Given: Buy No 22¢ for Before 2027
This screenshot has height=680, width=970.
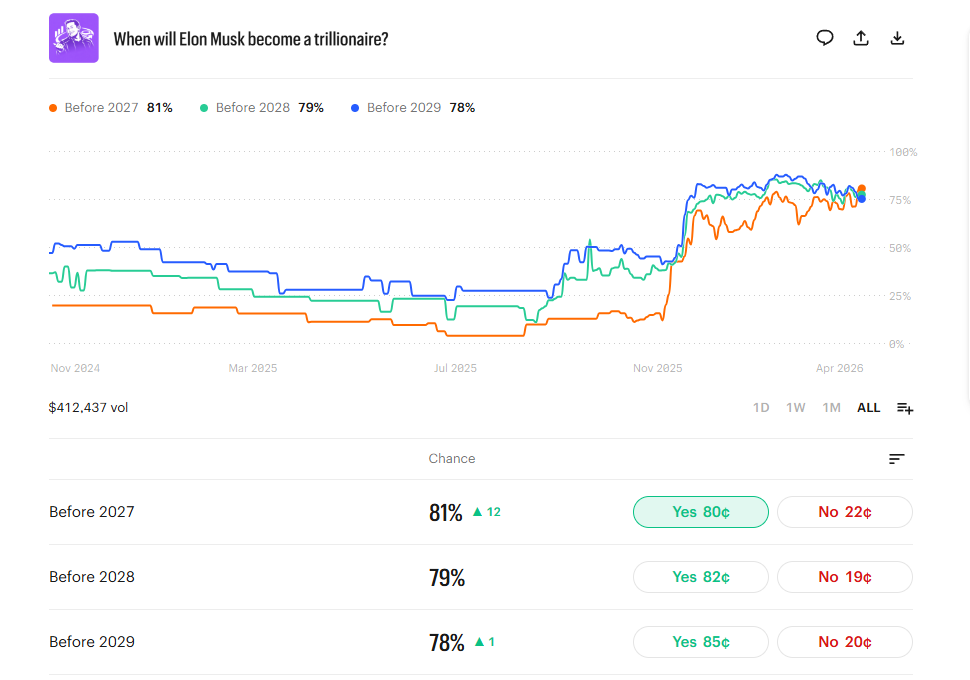Looking at the screenshot, I should (x=844, y=512).
